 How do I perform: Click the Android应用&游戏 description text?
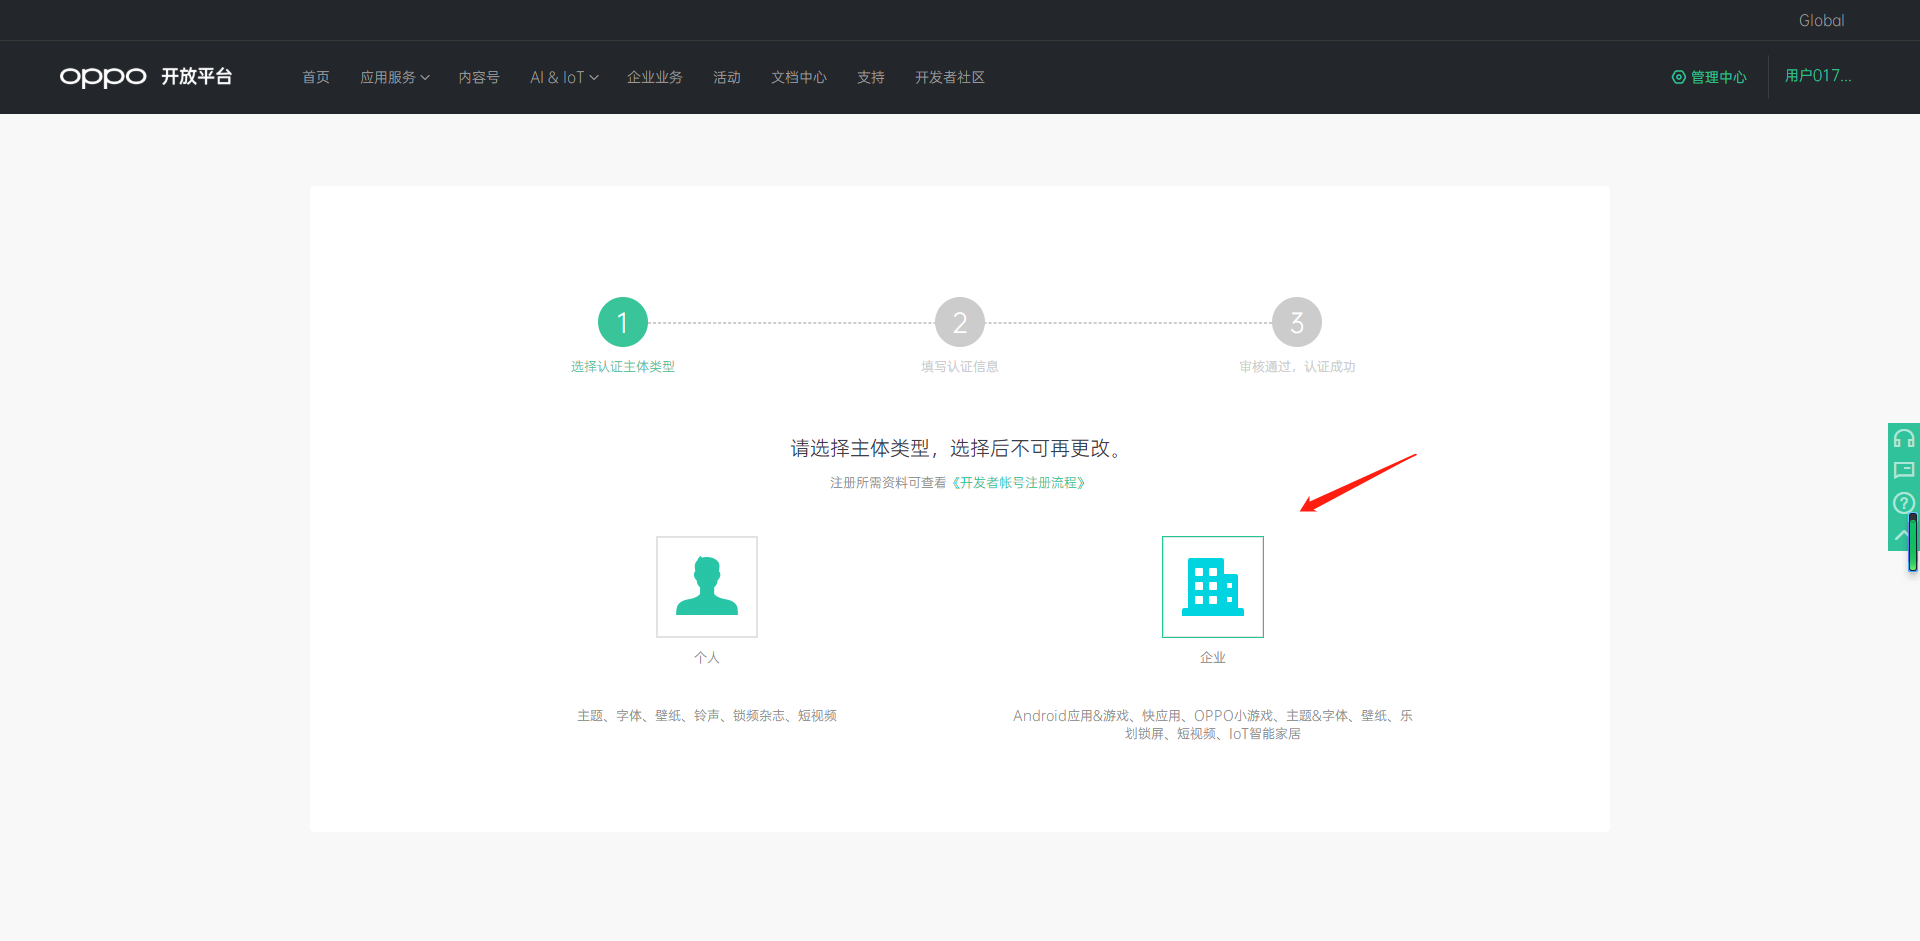coord(1213,725)
